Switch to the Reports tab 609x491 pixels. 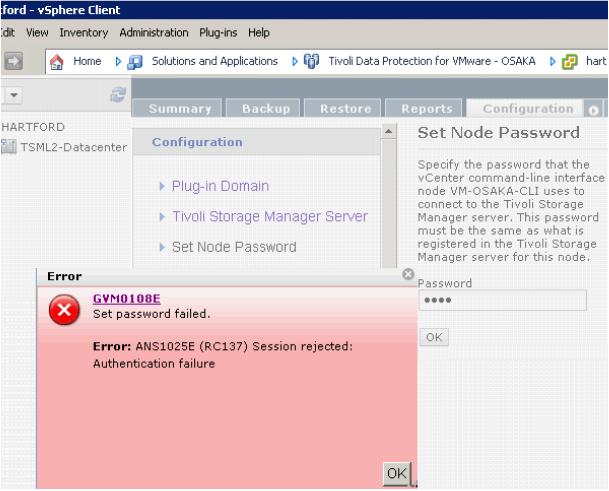pos(424,108)
